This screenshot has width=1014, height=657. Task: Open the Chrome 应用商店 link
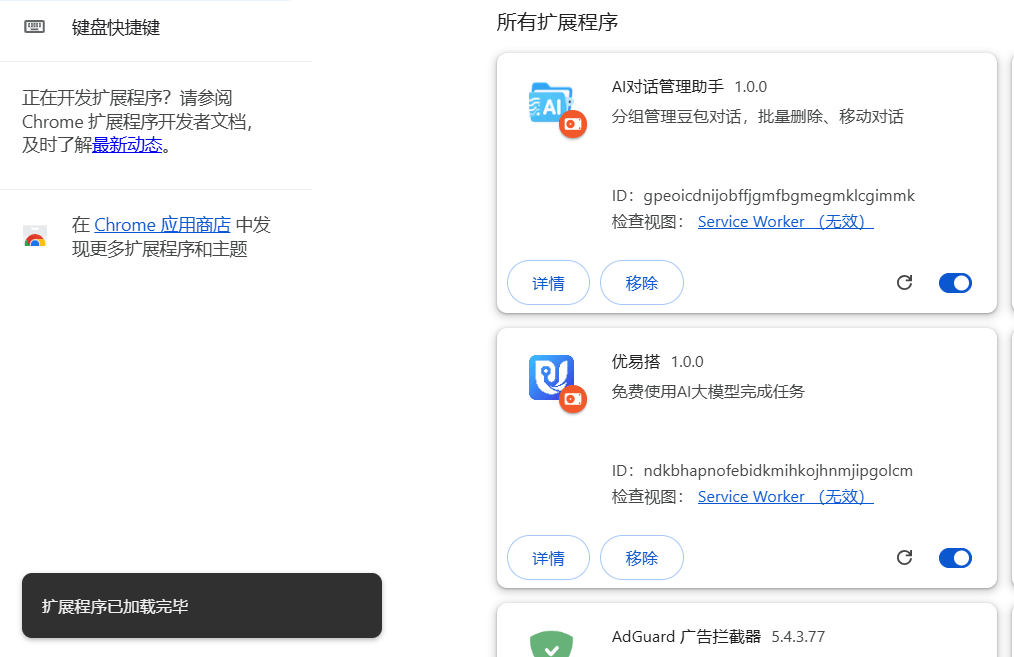tap(162, 225)
